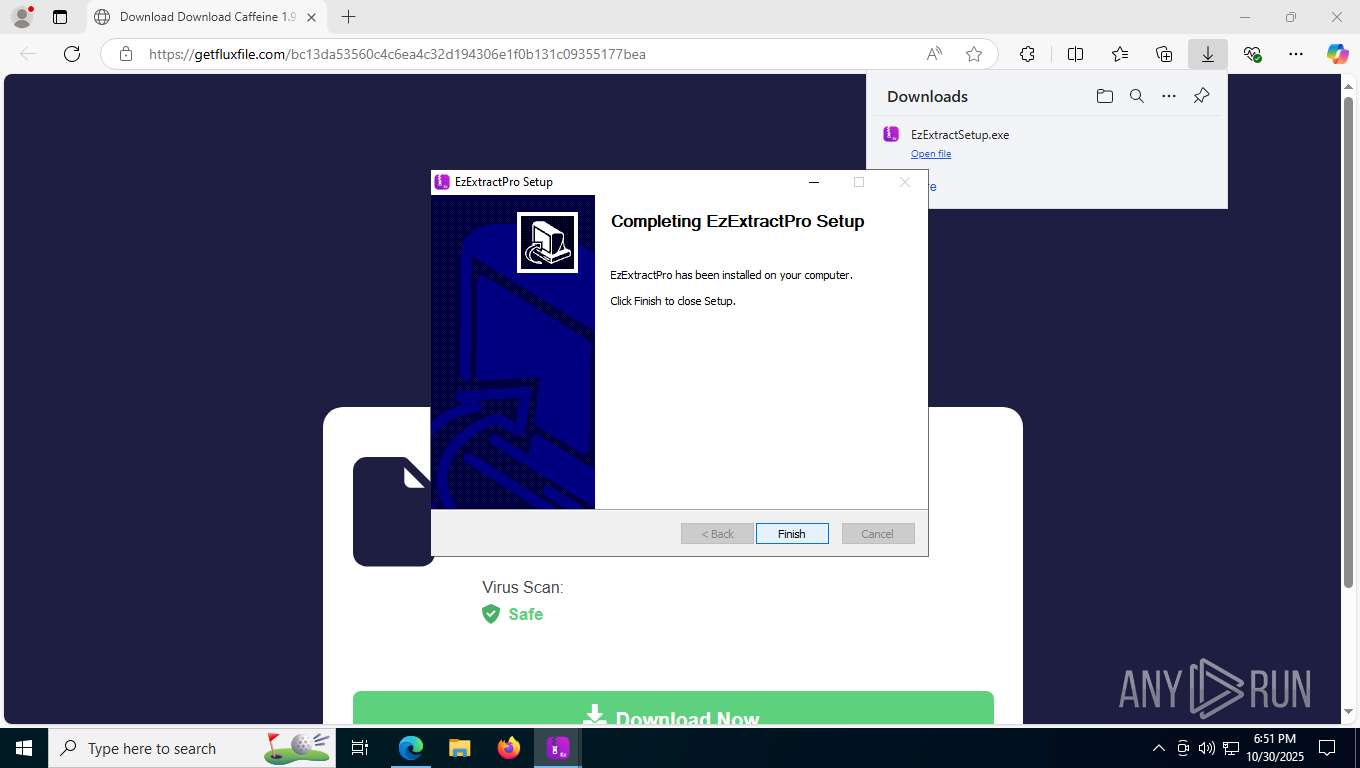
Task: Click the green Download Now button
Action: tap(673, 708)
